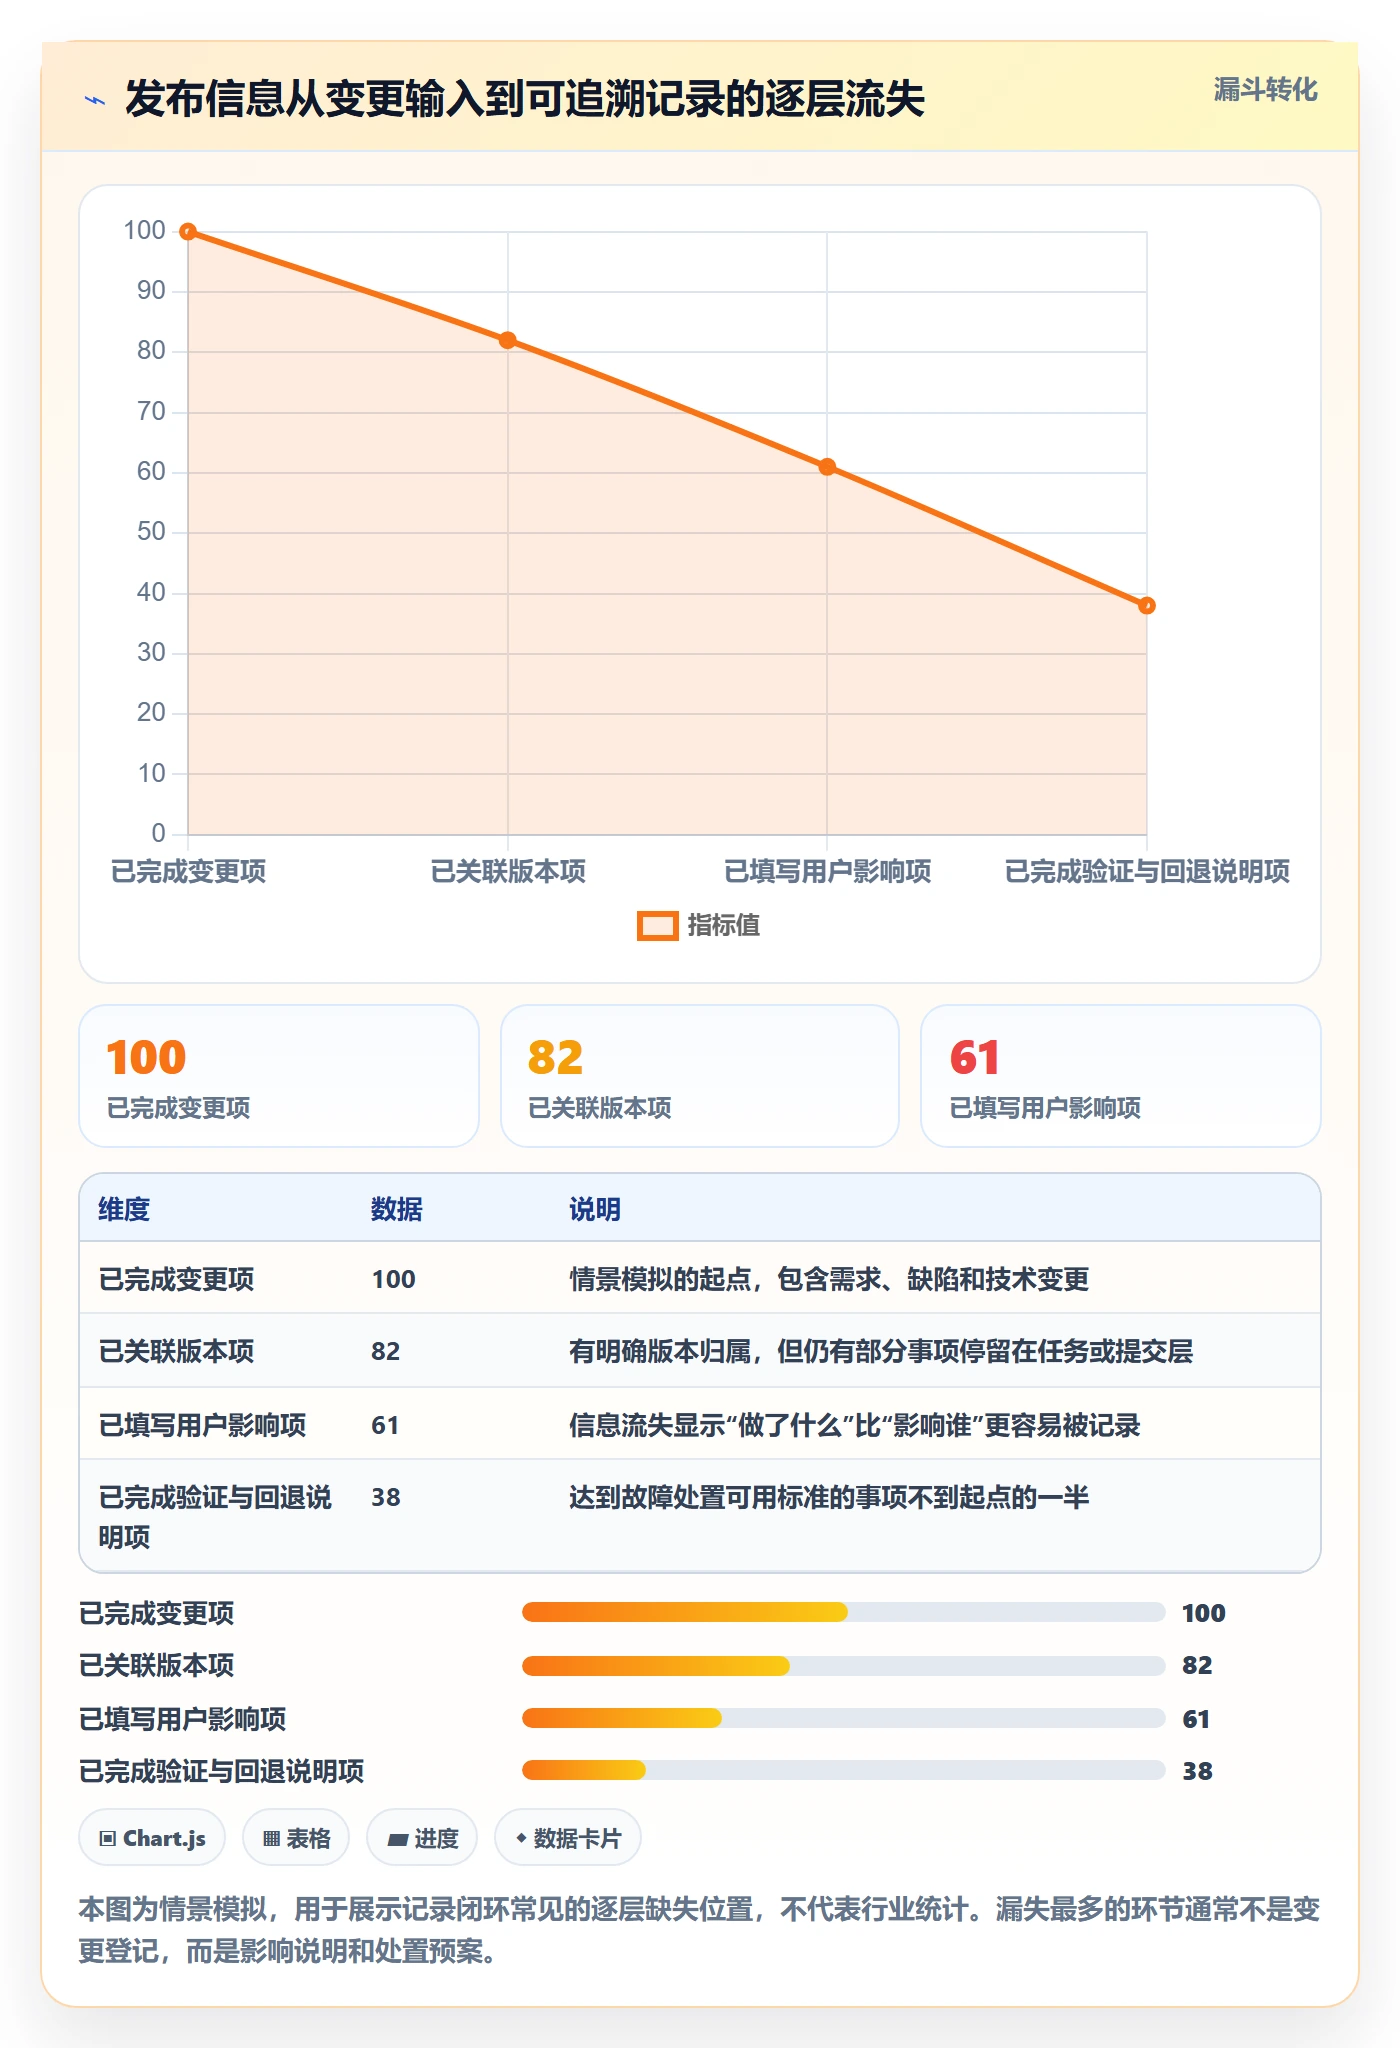Click the 已填写用户影响项 x-axis label
This screenshot has height=2048, width=1400.
point(827,872)
